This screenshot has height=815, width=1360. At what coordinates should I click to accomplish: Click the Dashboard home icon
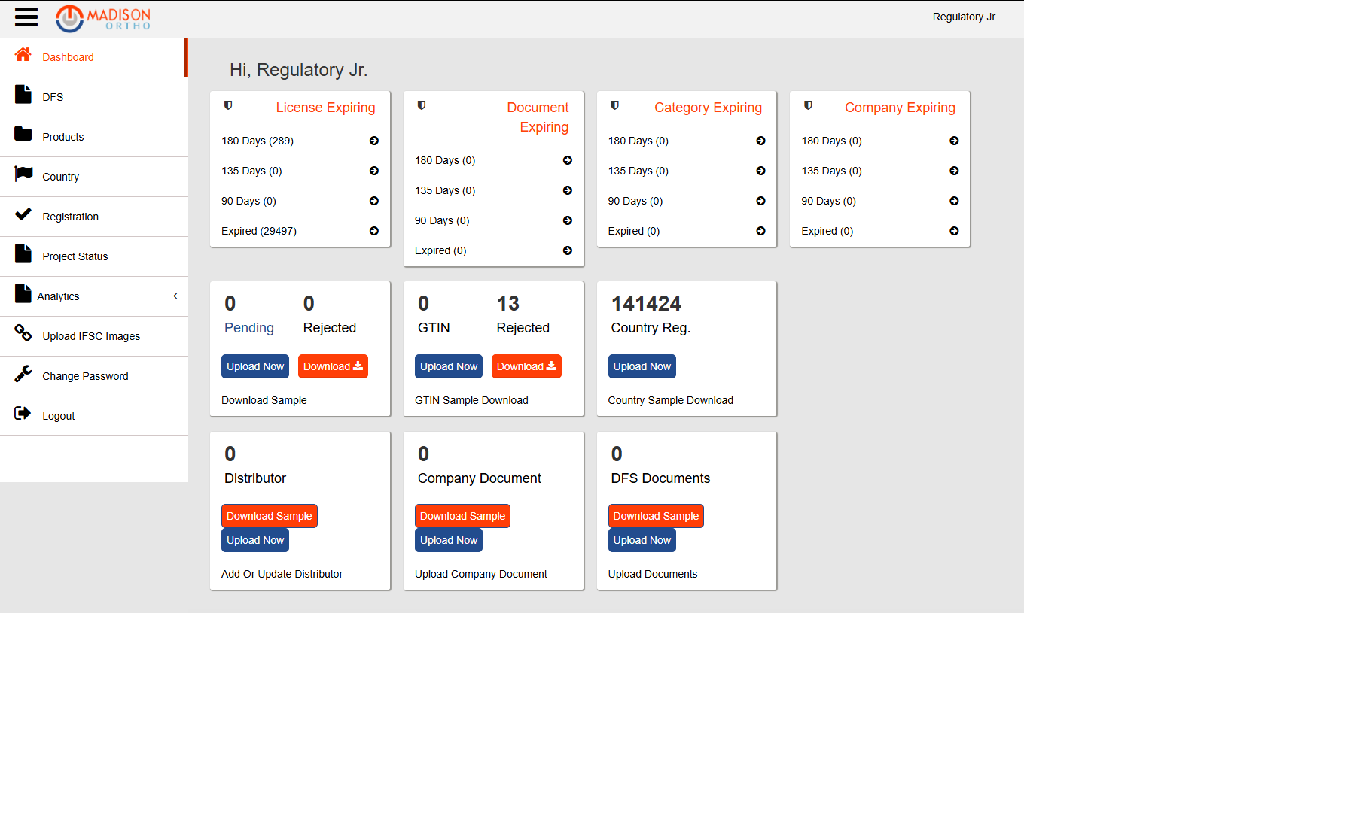[23, 55]
